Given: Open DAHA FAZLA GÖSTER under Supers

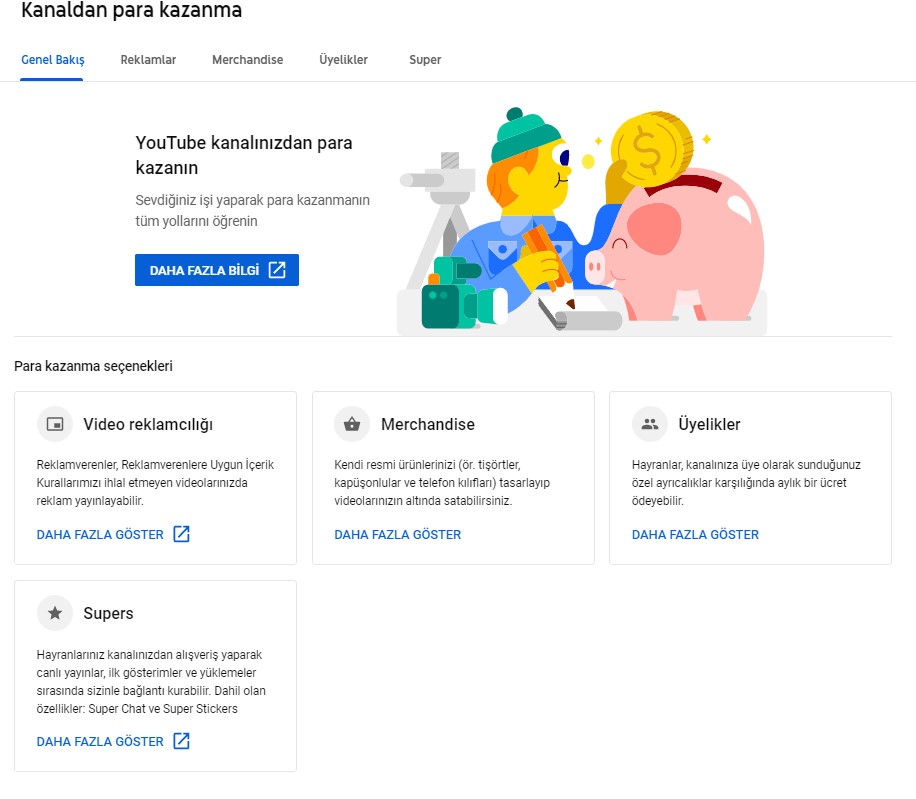Looking at the screenshot, I should pos(100,741).
